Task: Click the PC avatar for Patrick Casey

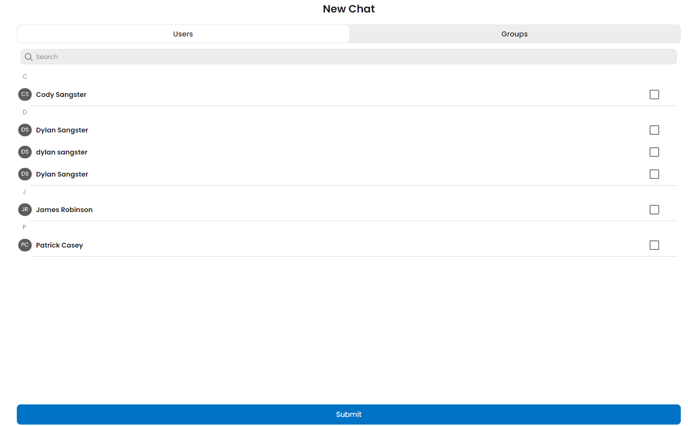Action: coord(25,245)
